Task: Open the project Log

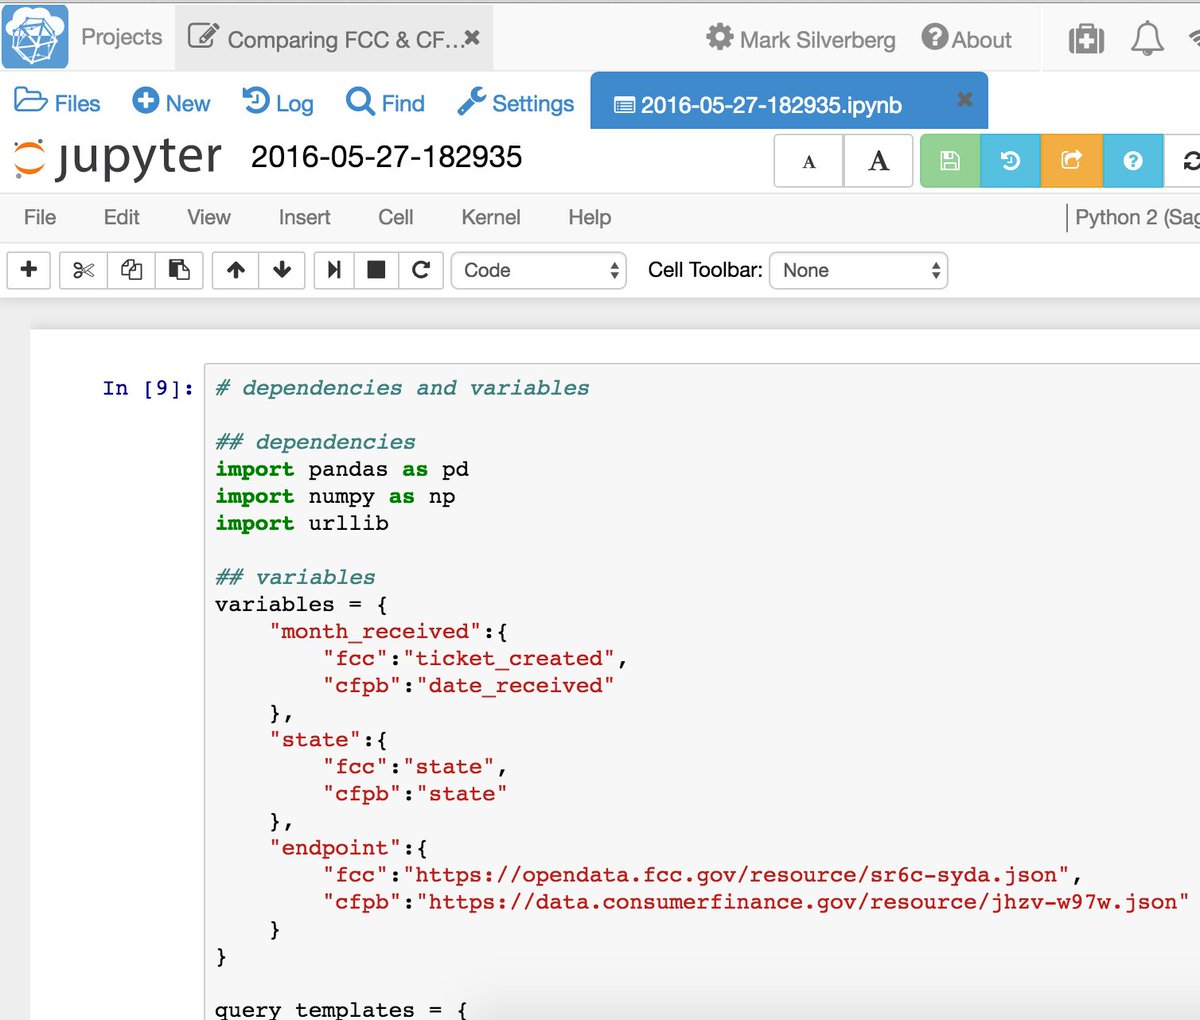Action: tap(278, 102)
